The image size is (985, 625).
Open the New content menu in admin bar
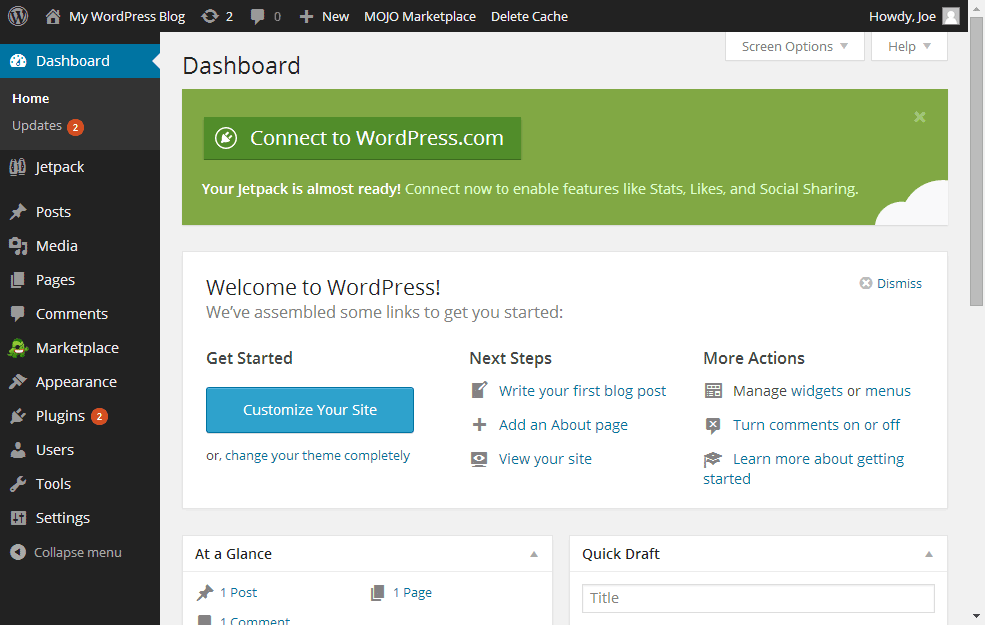(324, 16)
